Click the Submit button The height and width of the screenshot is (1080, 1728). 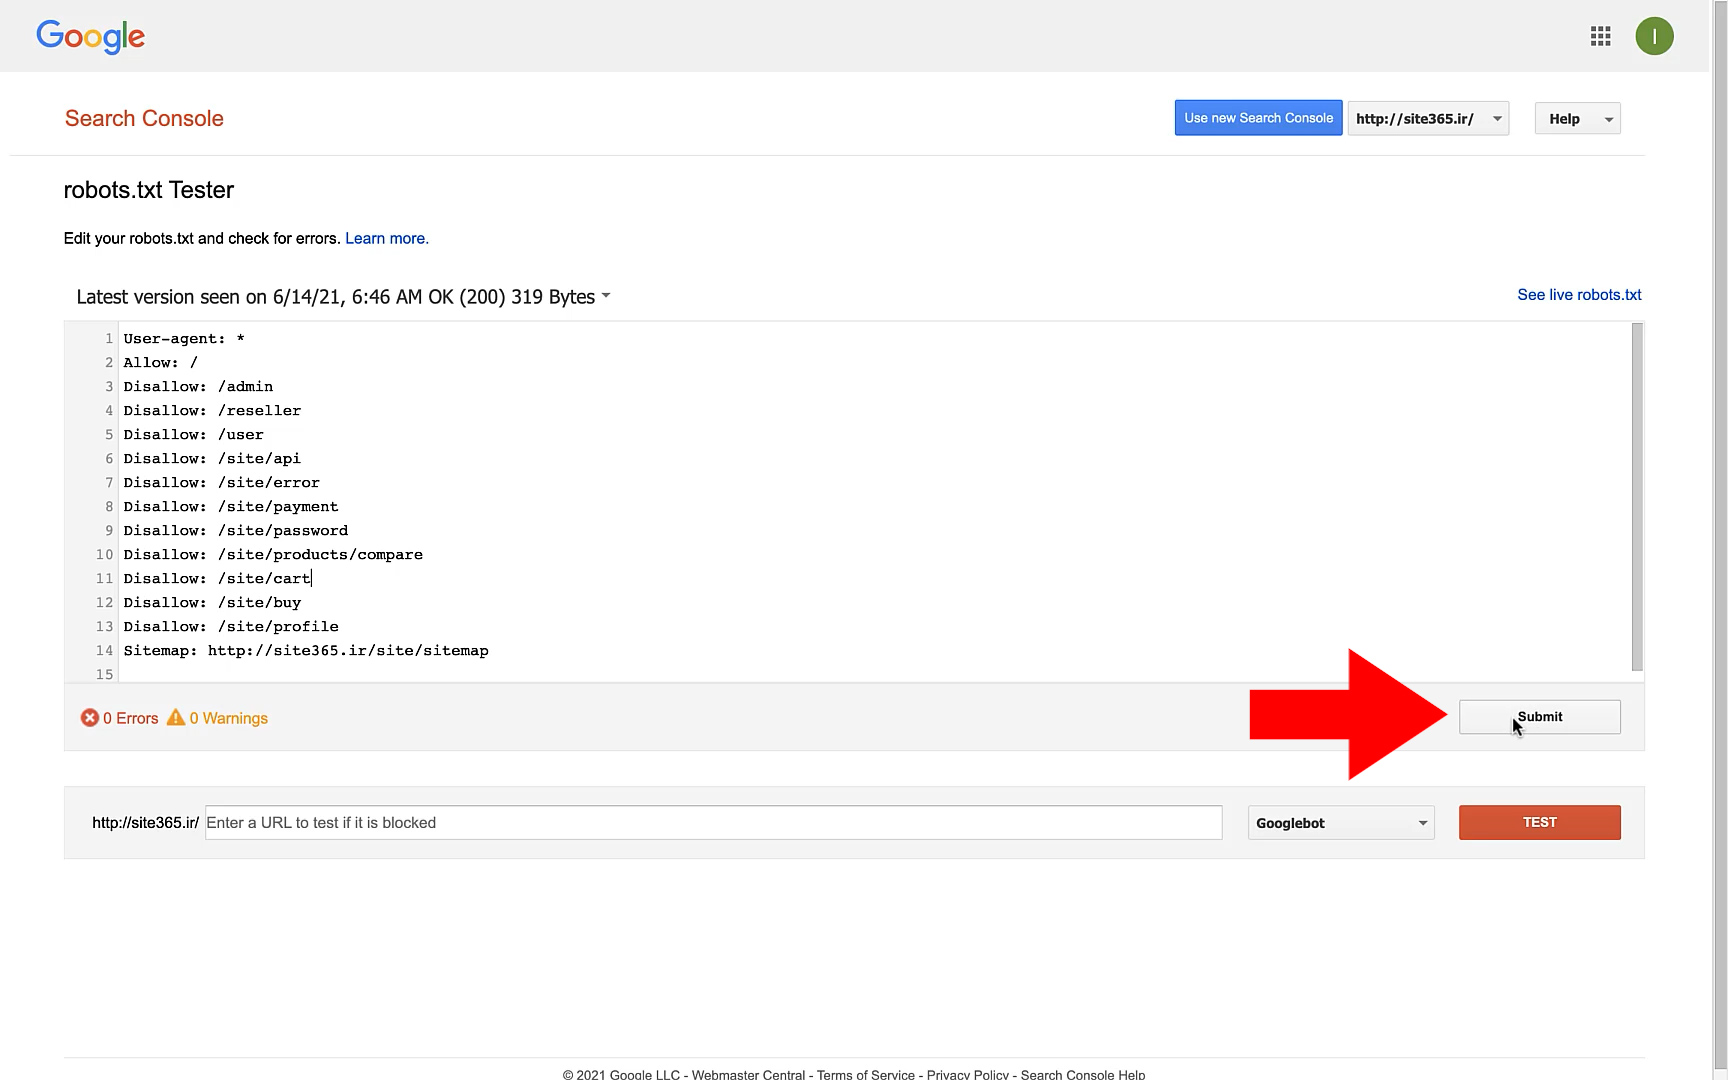[1539, 717]
